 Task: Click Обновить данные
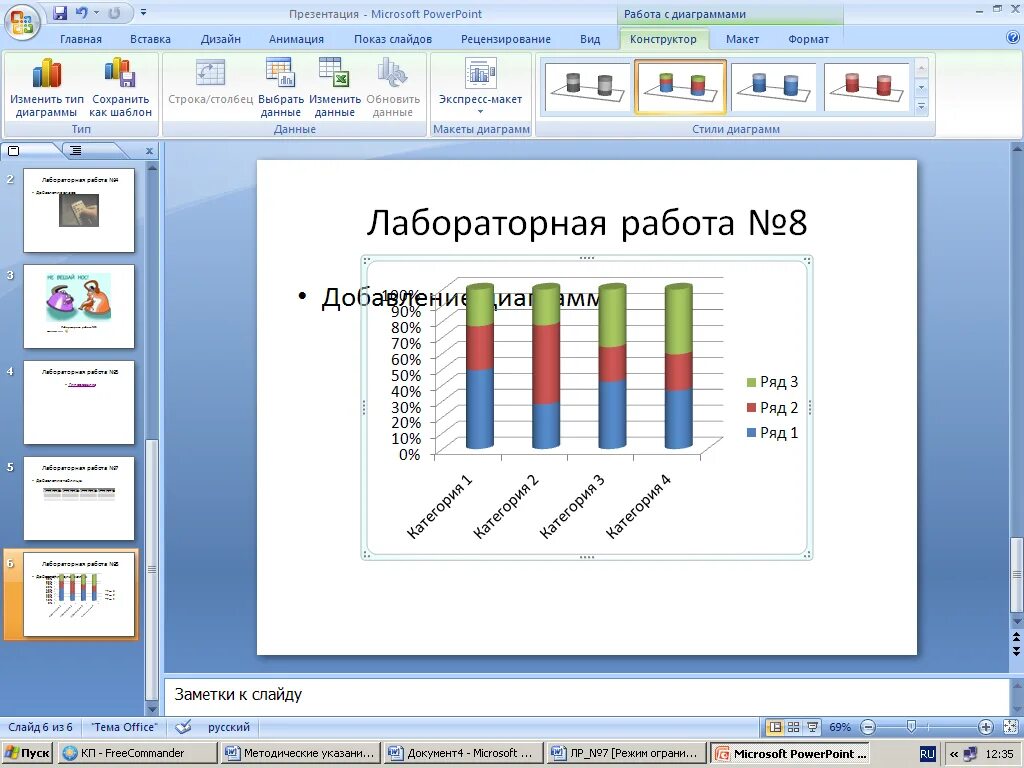(x=392, y=88)
